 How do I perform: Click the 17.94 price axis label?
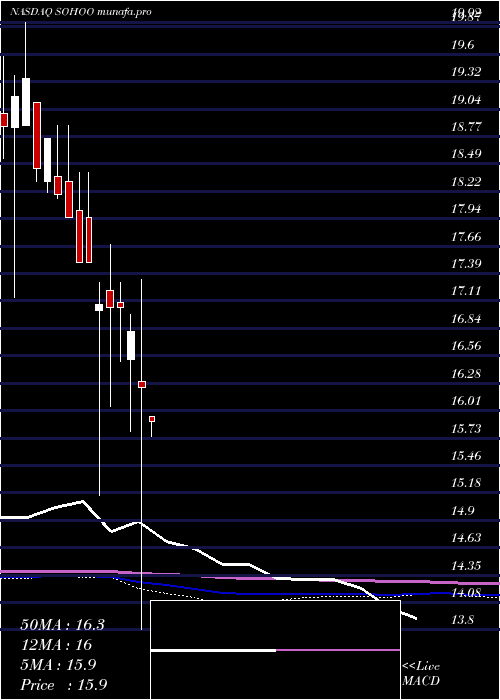(466, 209)
